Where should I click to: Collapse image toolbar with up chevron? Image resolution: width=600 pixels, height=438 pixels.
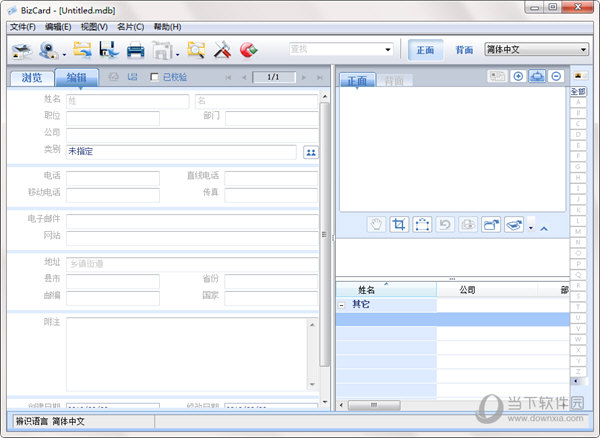click(544, 229)
